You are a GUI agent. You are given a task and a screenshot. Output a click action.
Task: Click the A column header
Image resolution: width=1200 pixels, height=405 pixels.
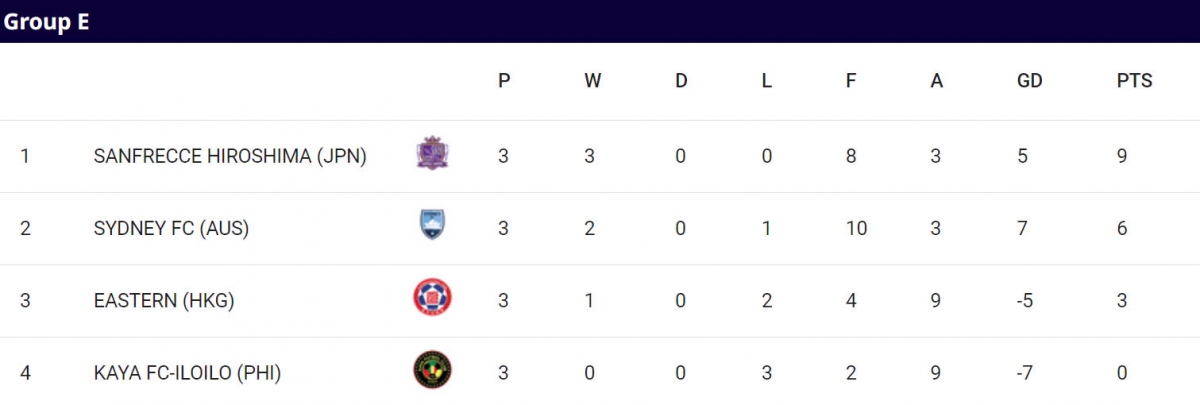click(937, 82)
